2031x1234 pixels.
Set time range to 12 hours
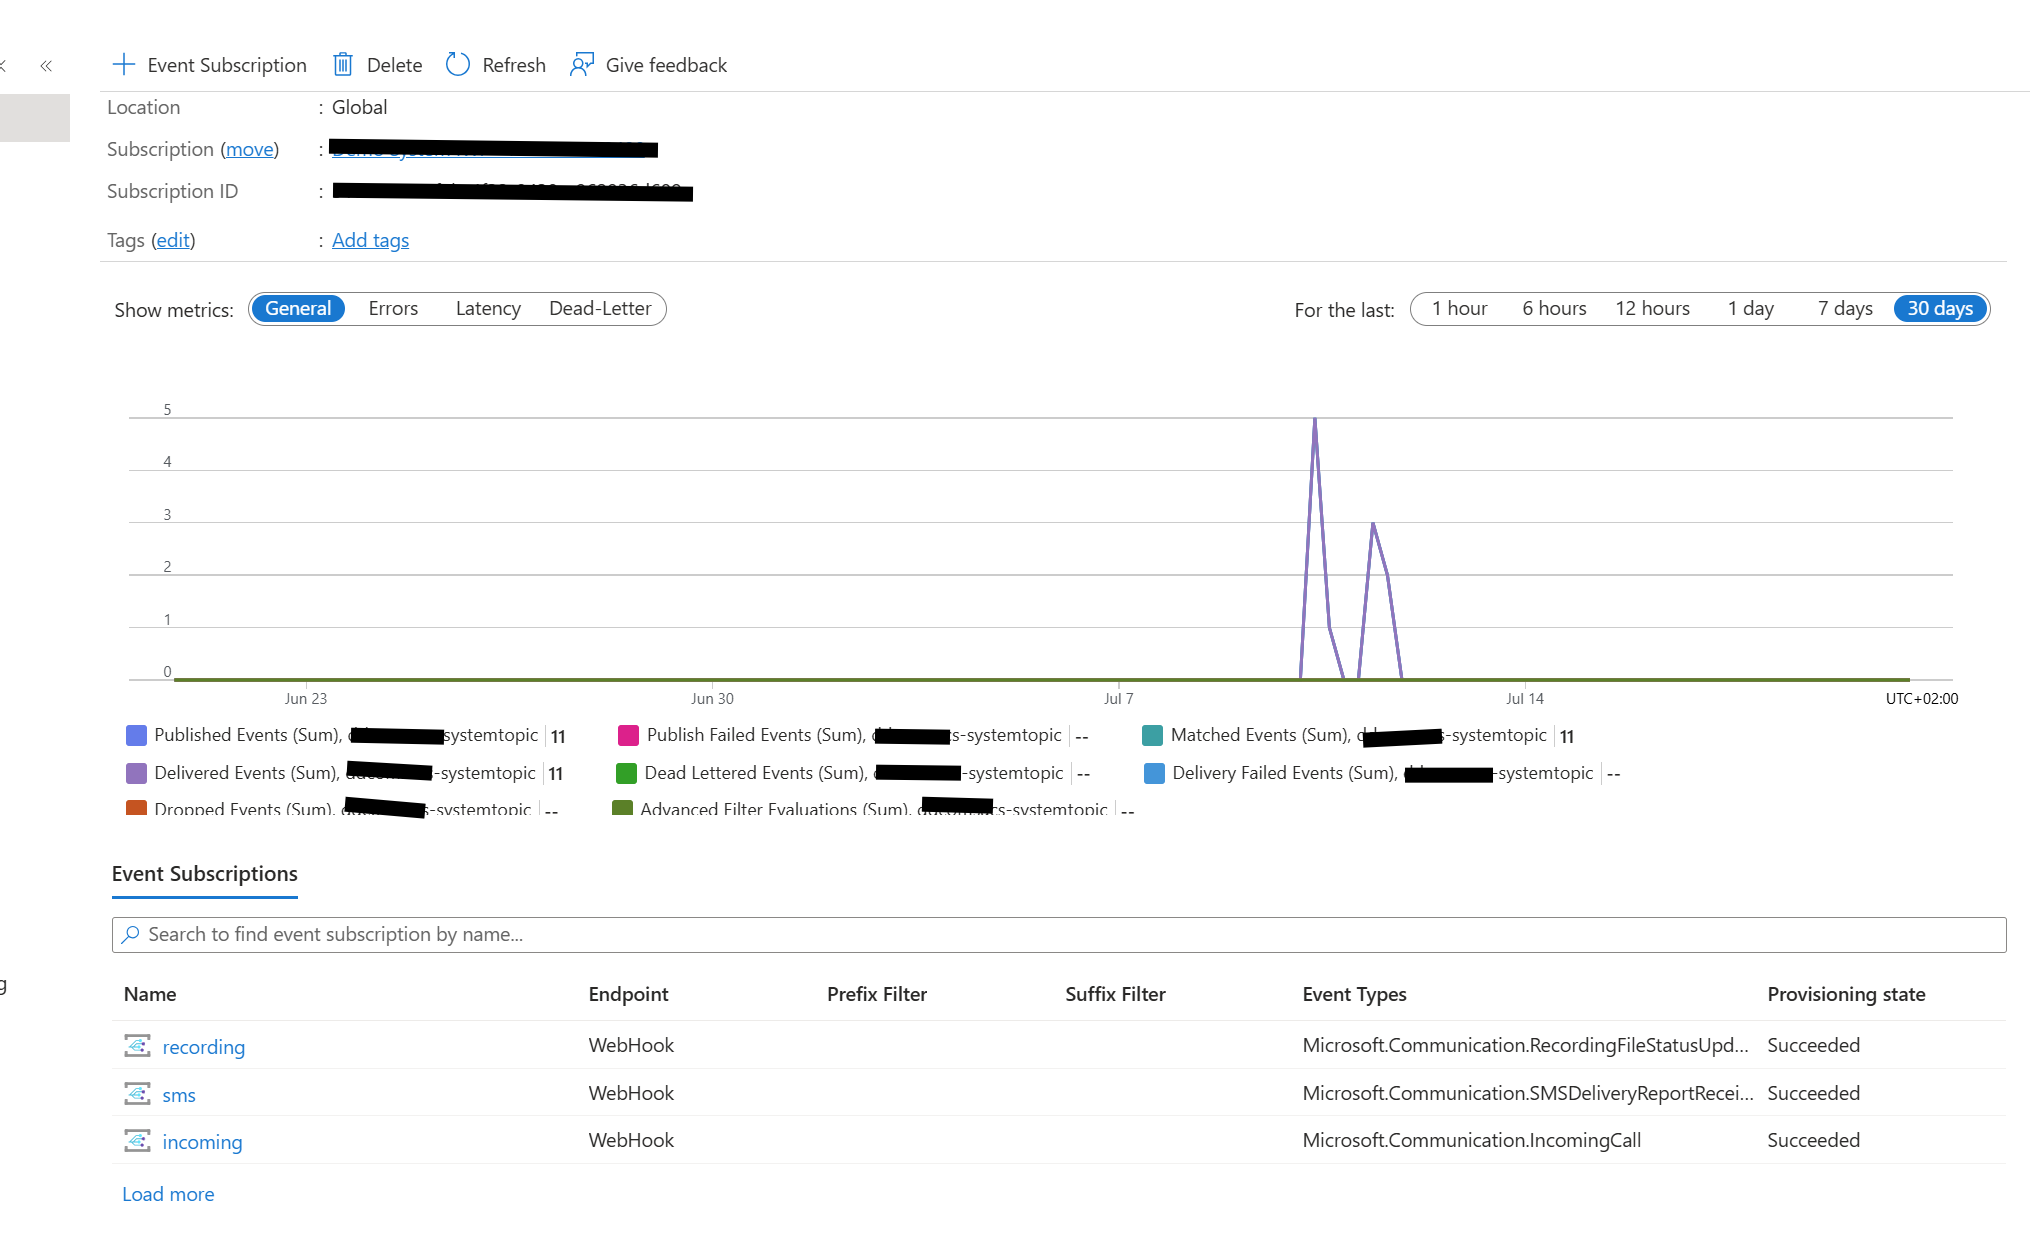coord(1652,309)
